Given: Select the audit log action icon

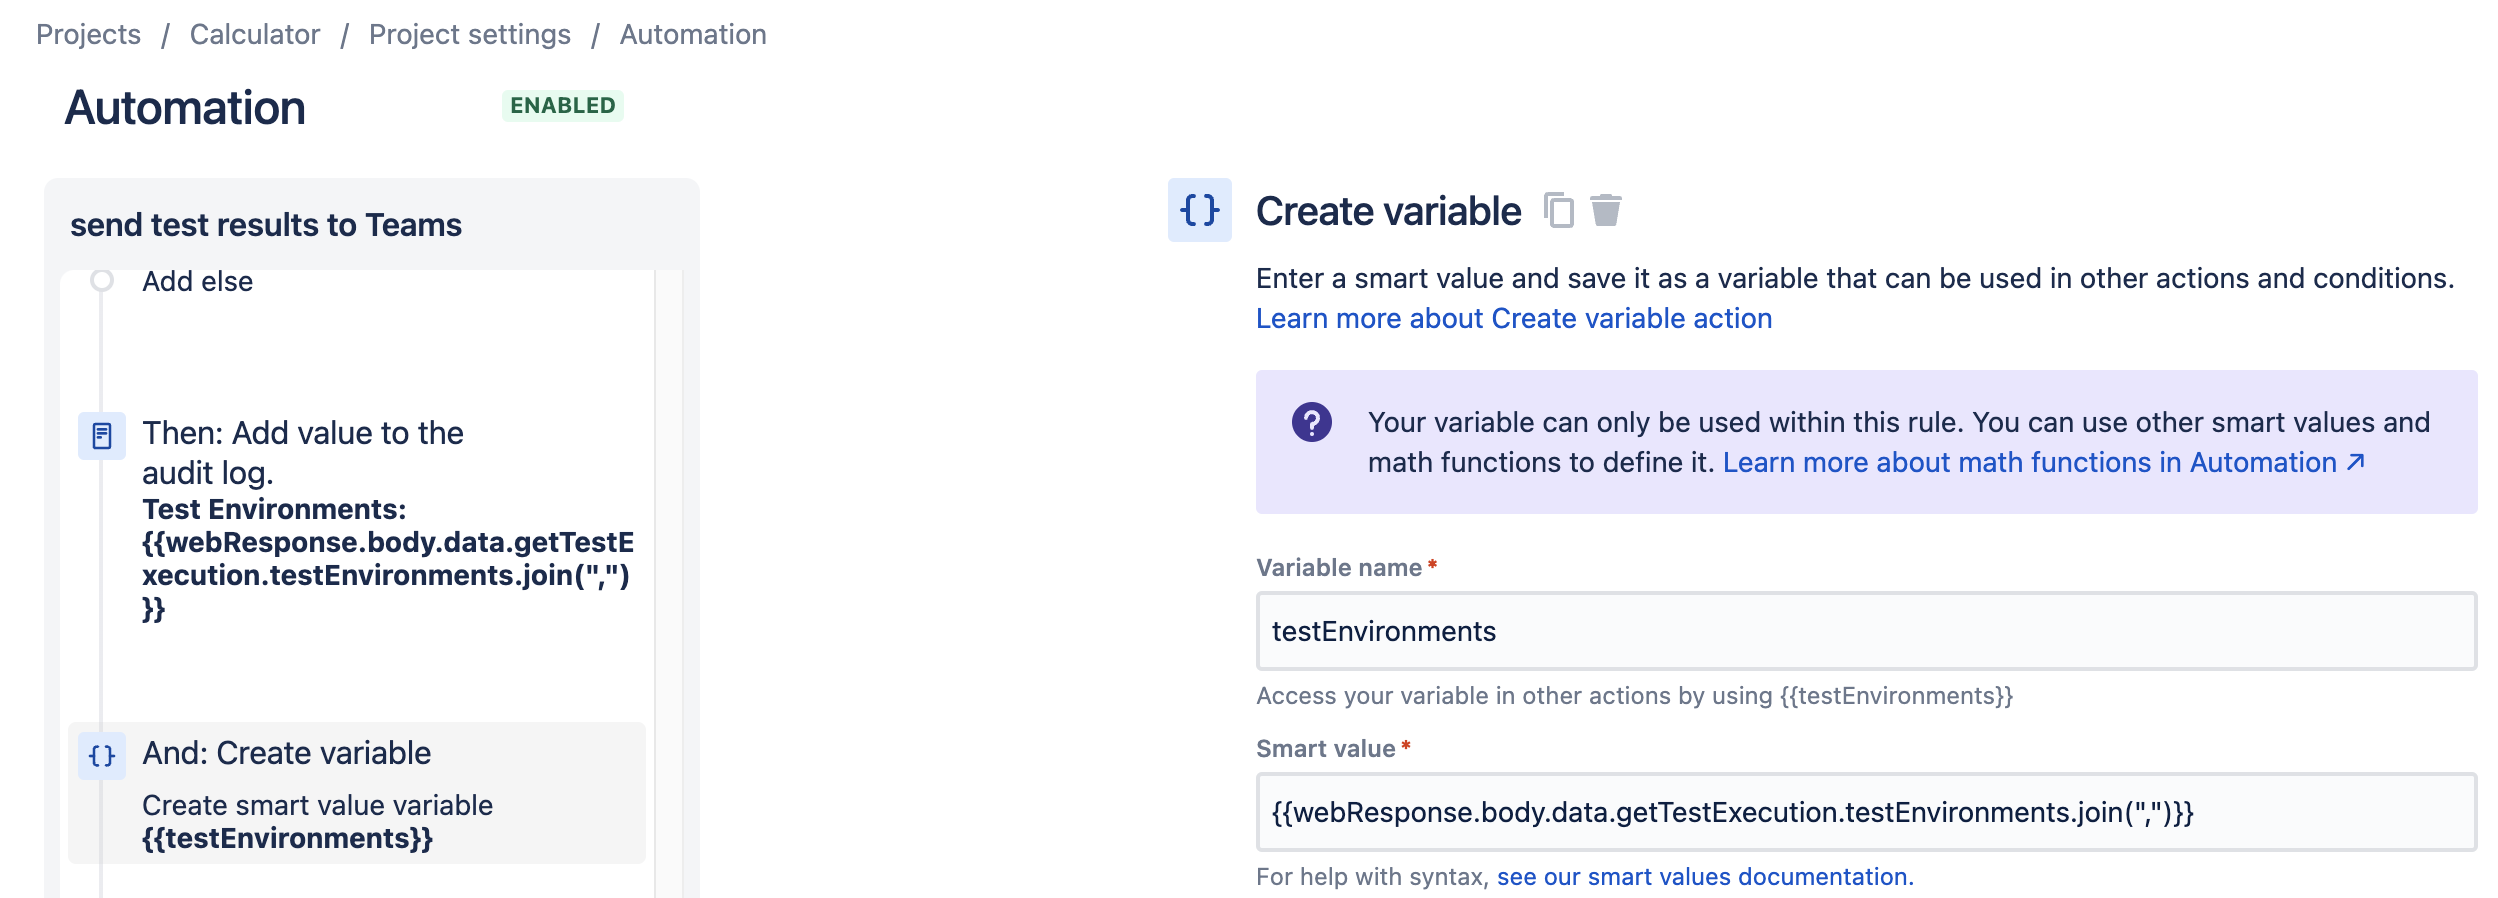Looking at the screenshot, I should point(102,436).
